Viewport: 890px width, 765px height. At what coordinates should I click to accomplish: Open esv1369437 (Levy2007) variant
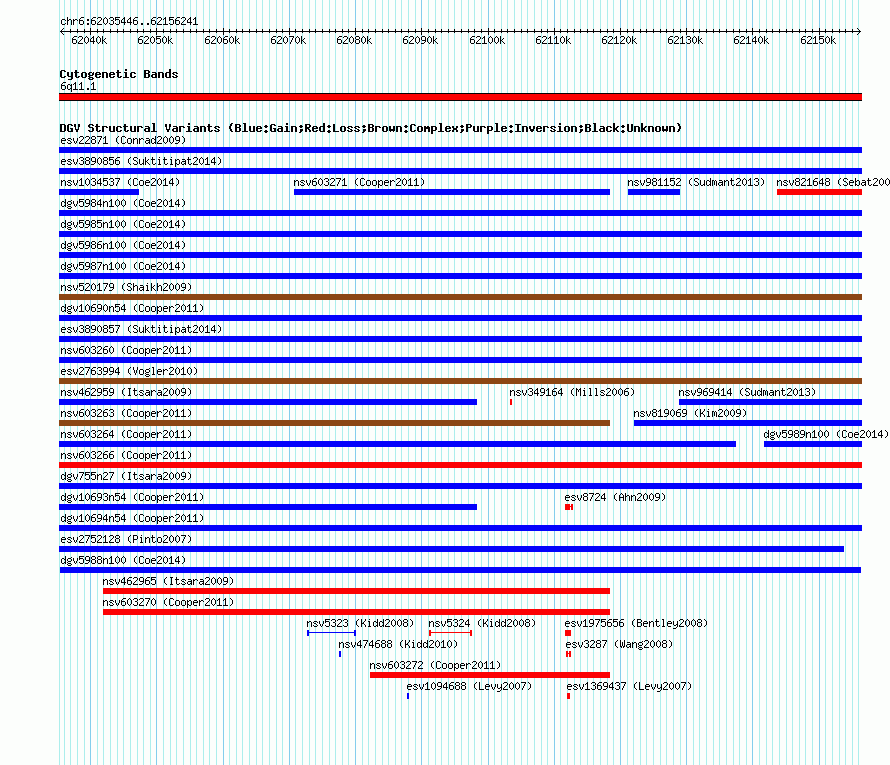pyautogui.click(x=629, y=686)
